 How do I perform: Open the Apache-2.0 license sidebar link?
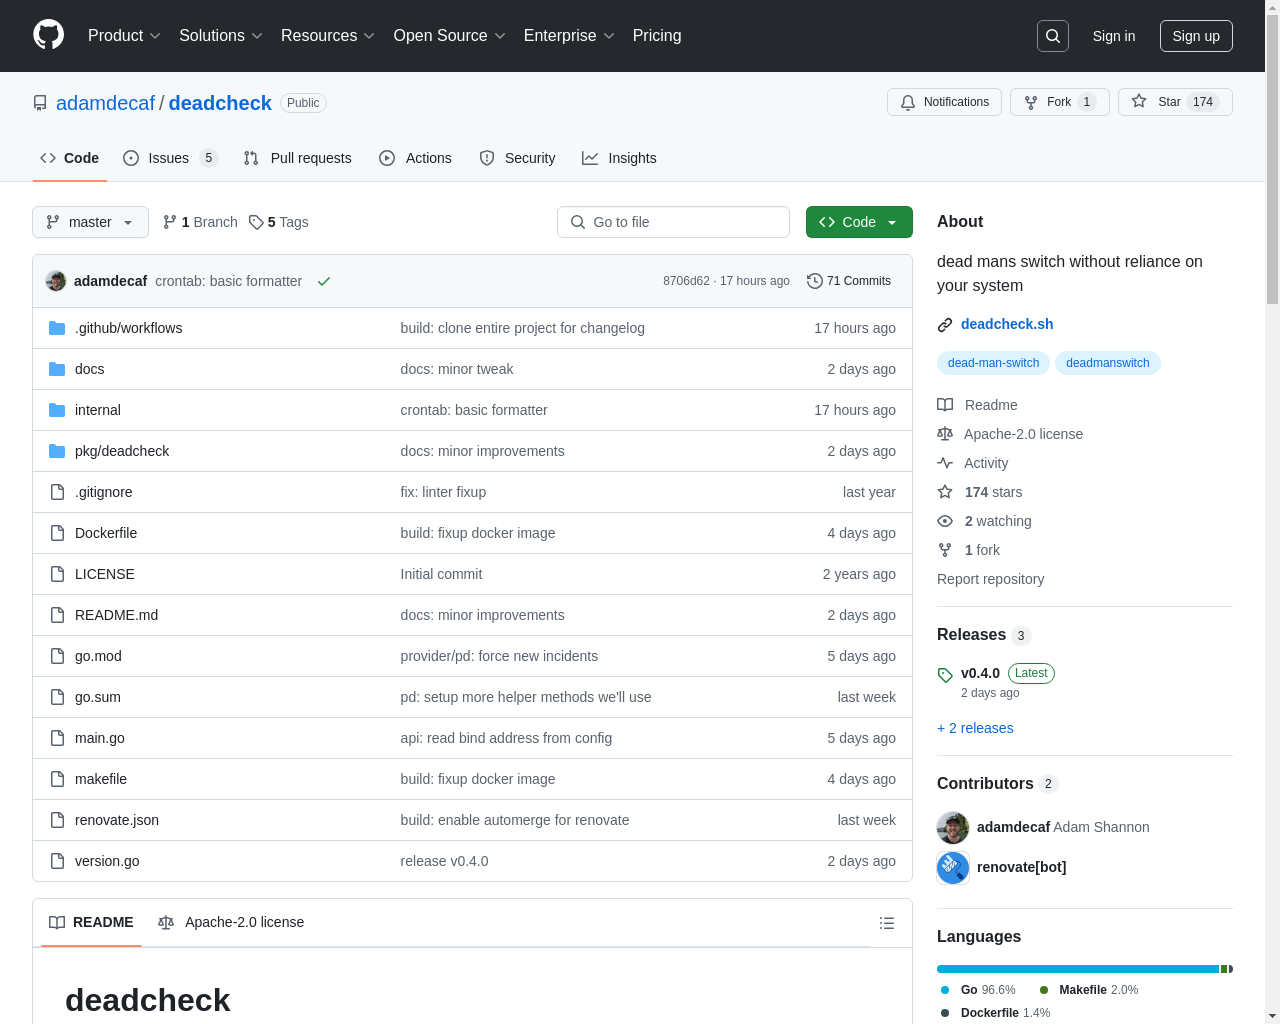(1010, 434)
